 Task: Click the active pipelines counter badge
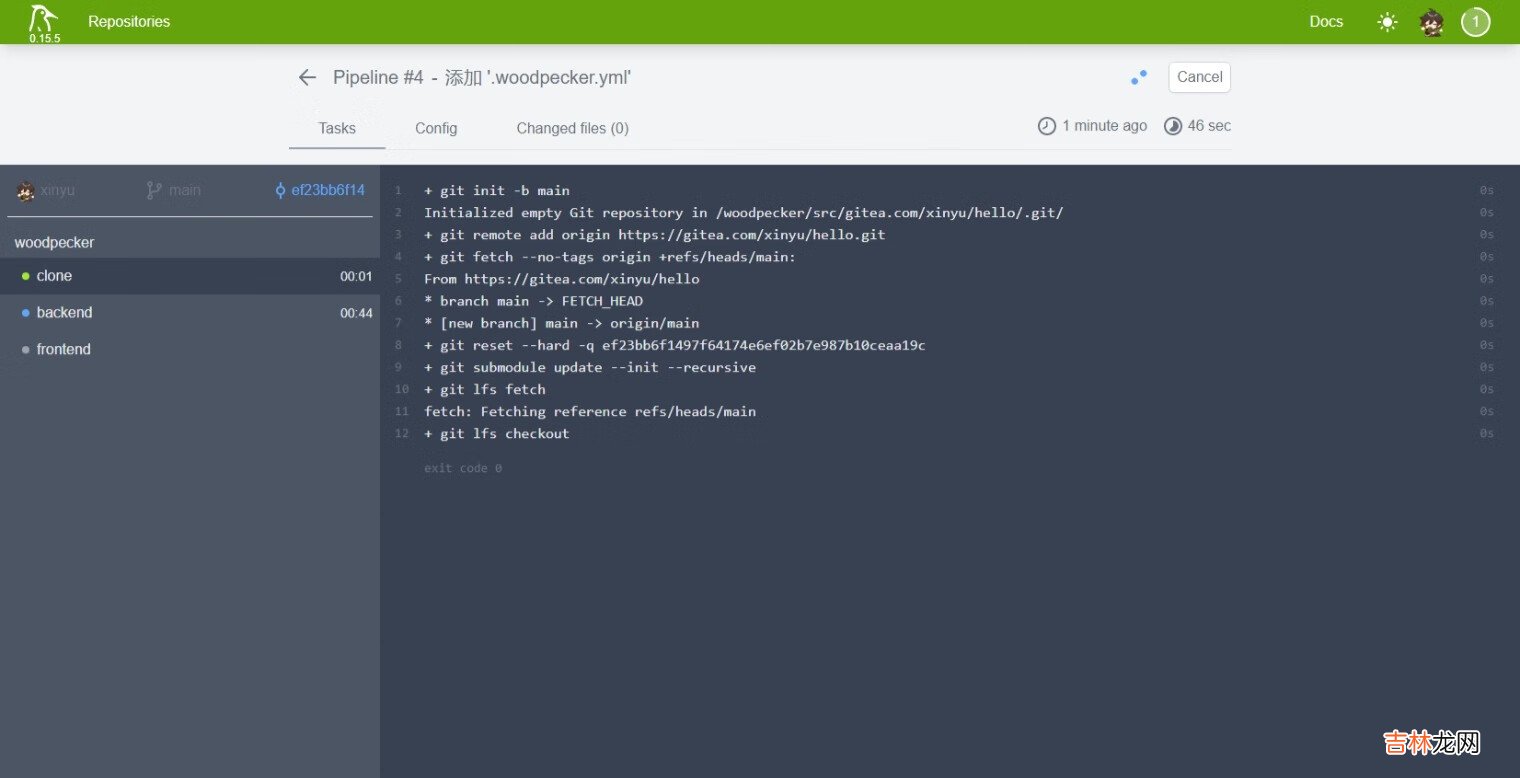(x=1475, y=22)
